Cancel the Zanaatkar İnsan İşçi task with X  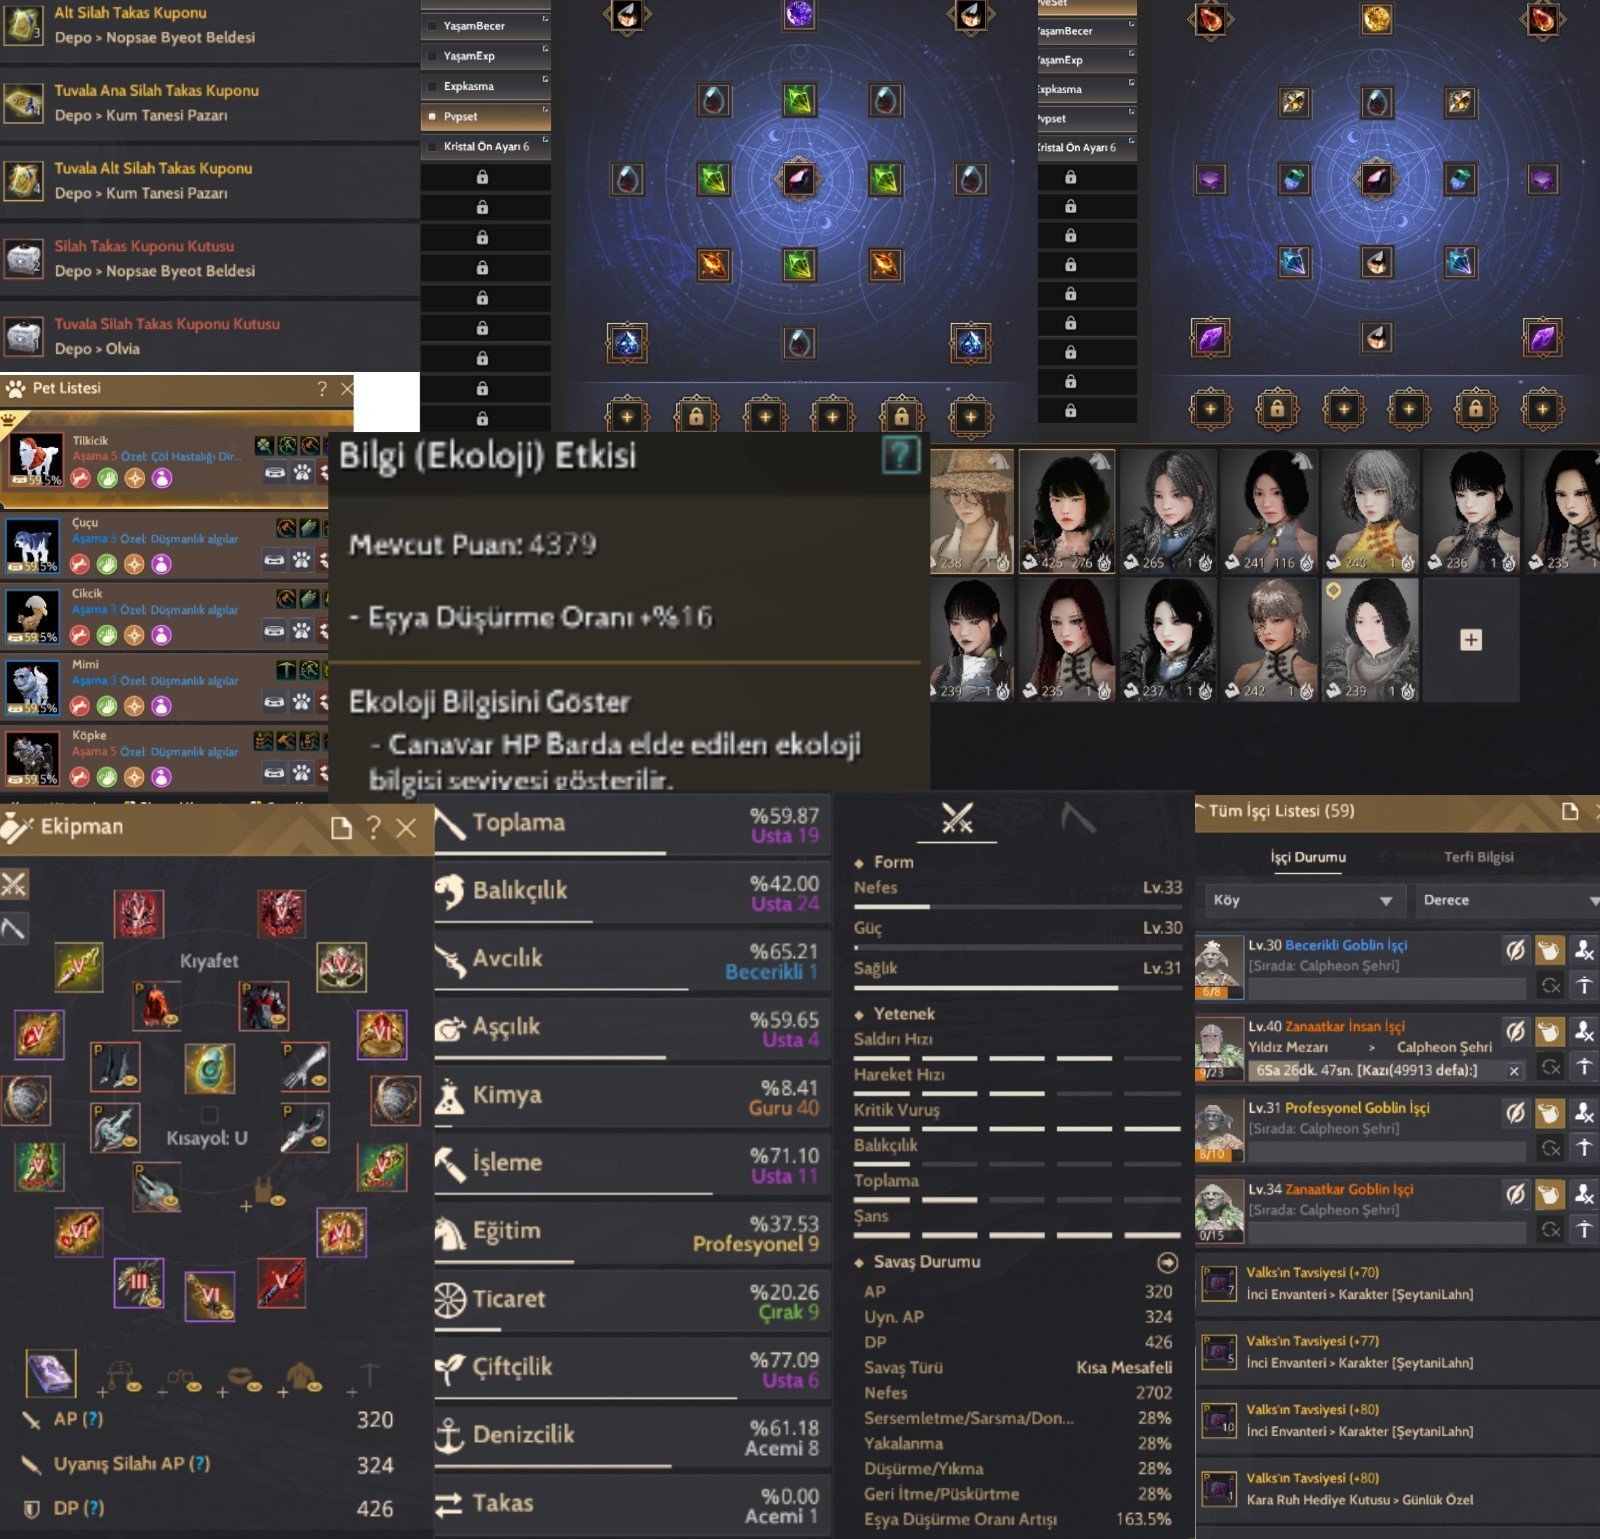click(1514, 1071)
